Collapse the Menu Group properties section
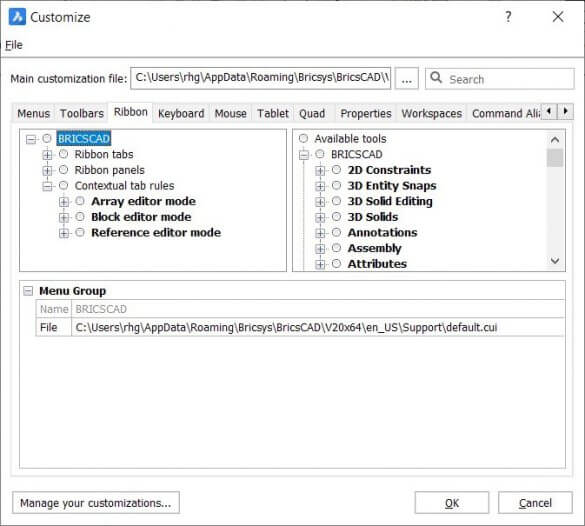 pyautogui.click(x=28, y=291)
